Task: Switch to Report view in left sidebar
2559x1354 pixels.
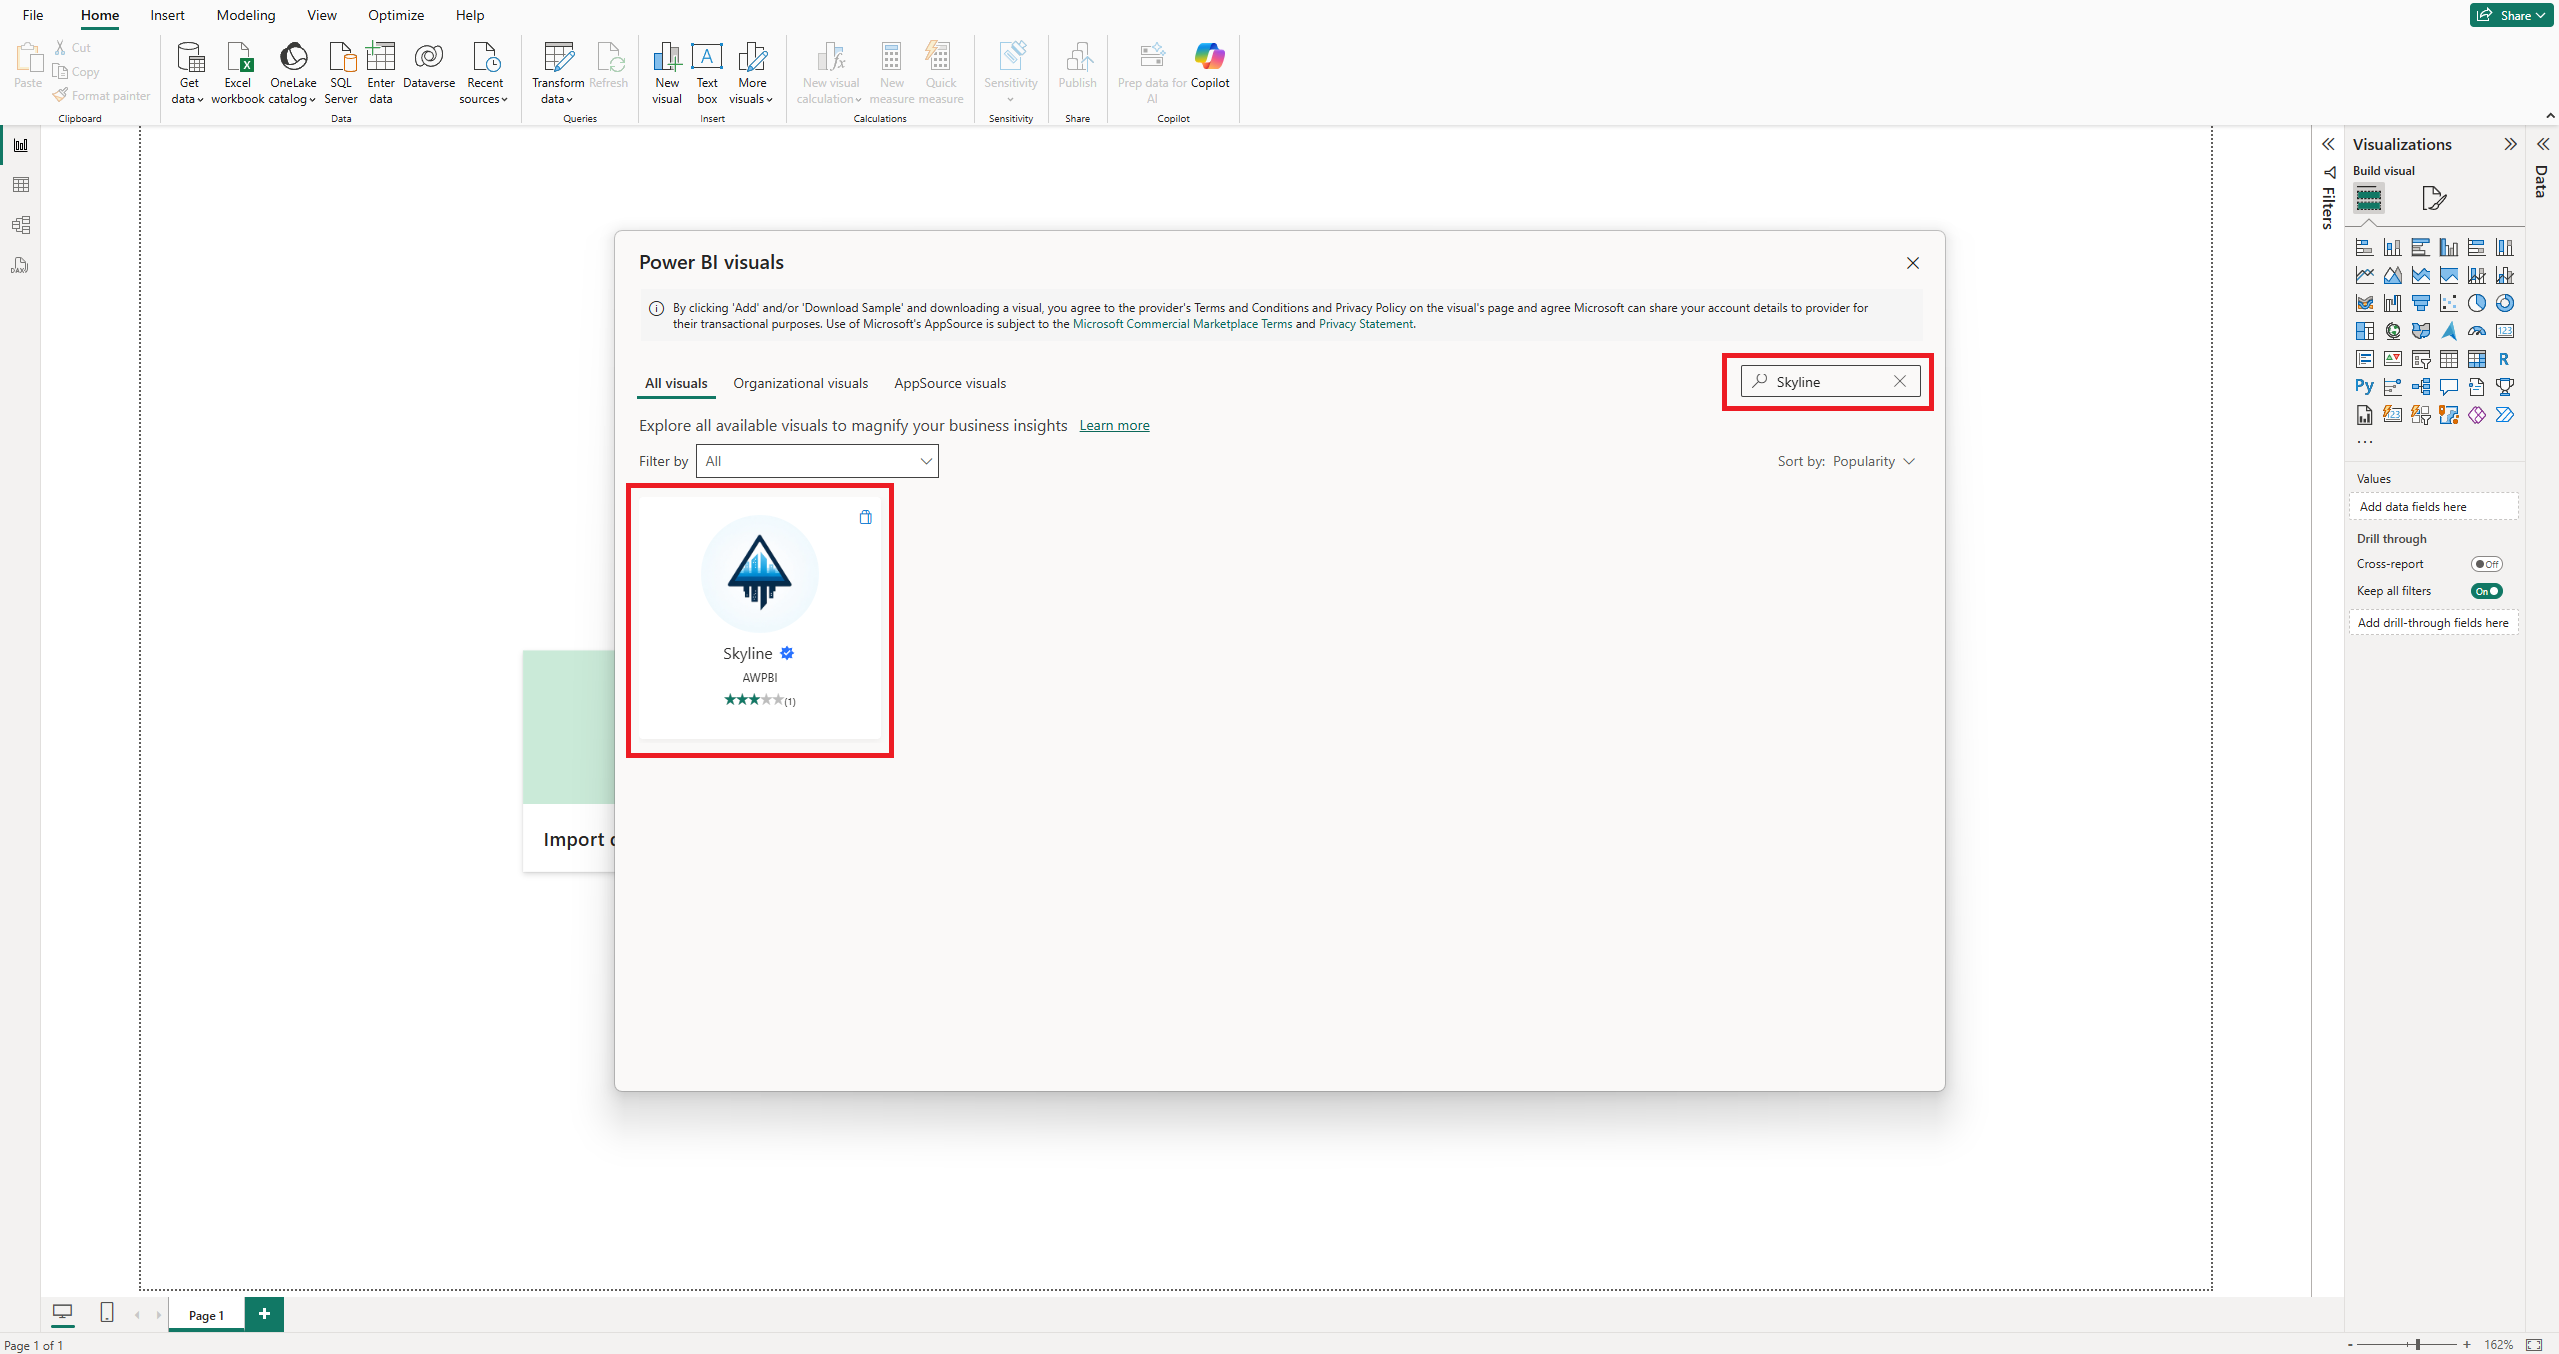Action: [21, 145]
